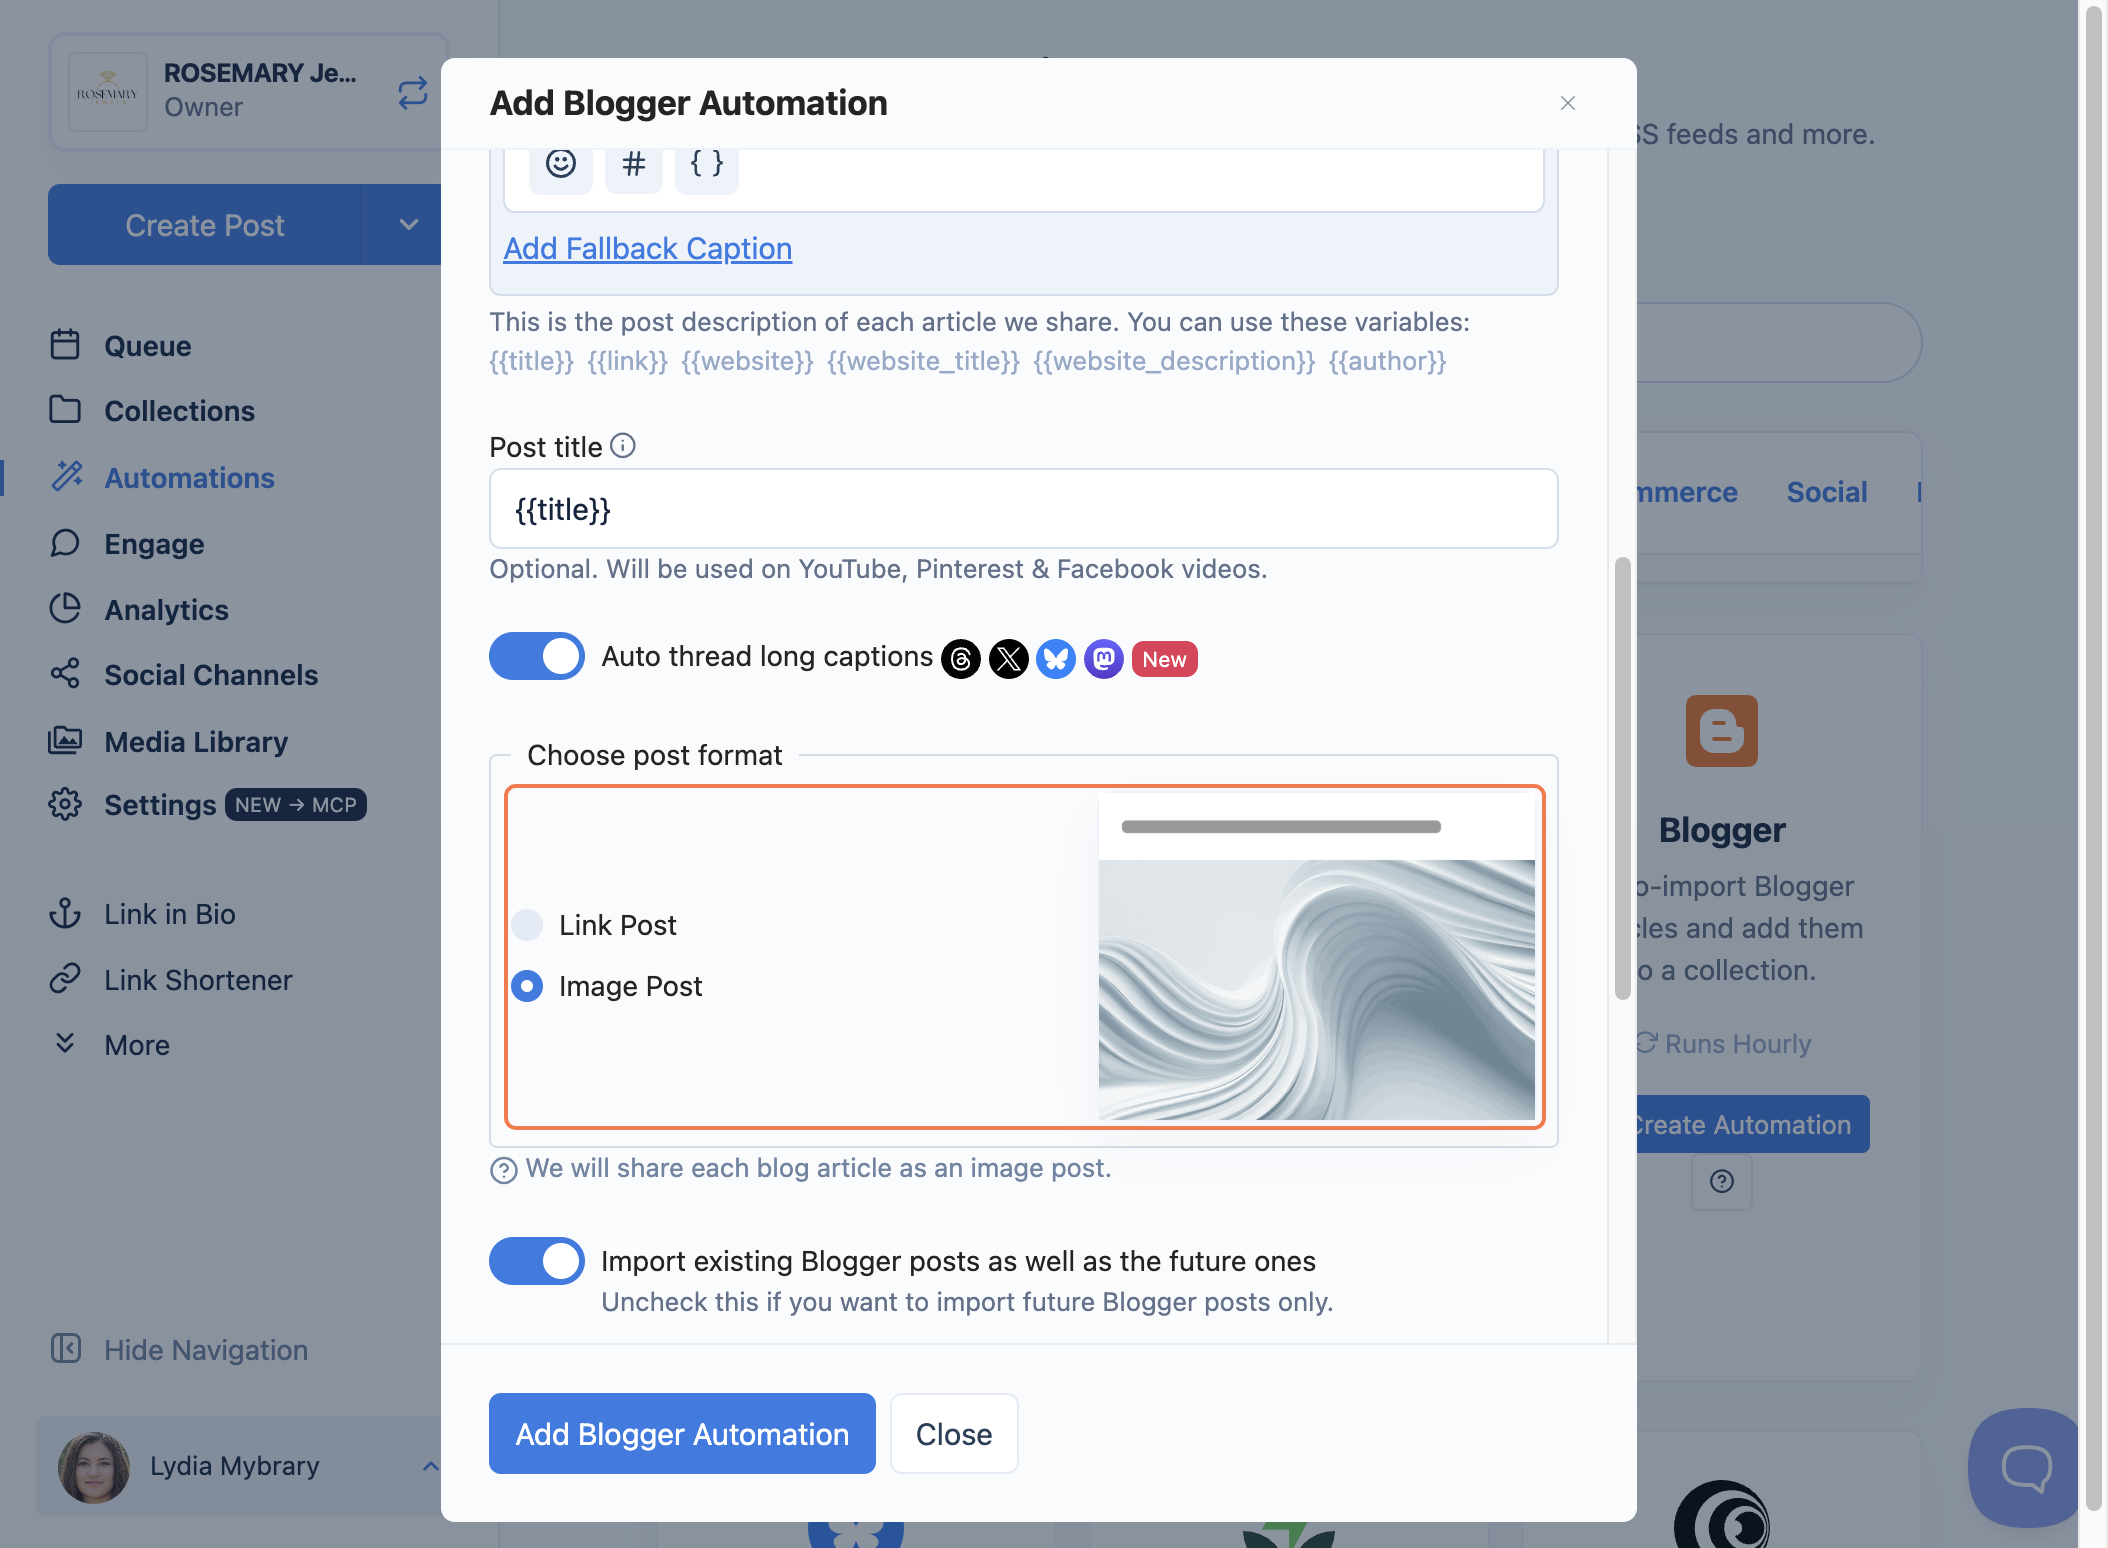This screenshot has height=1548, width=2108.
Task: Click the Engage speech bubble icon
Action: [x=65, y=543]
